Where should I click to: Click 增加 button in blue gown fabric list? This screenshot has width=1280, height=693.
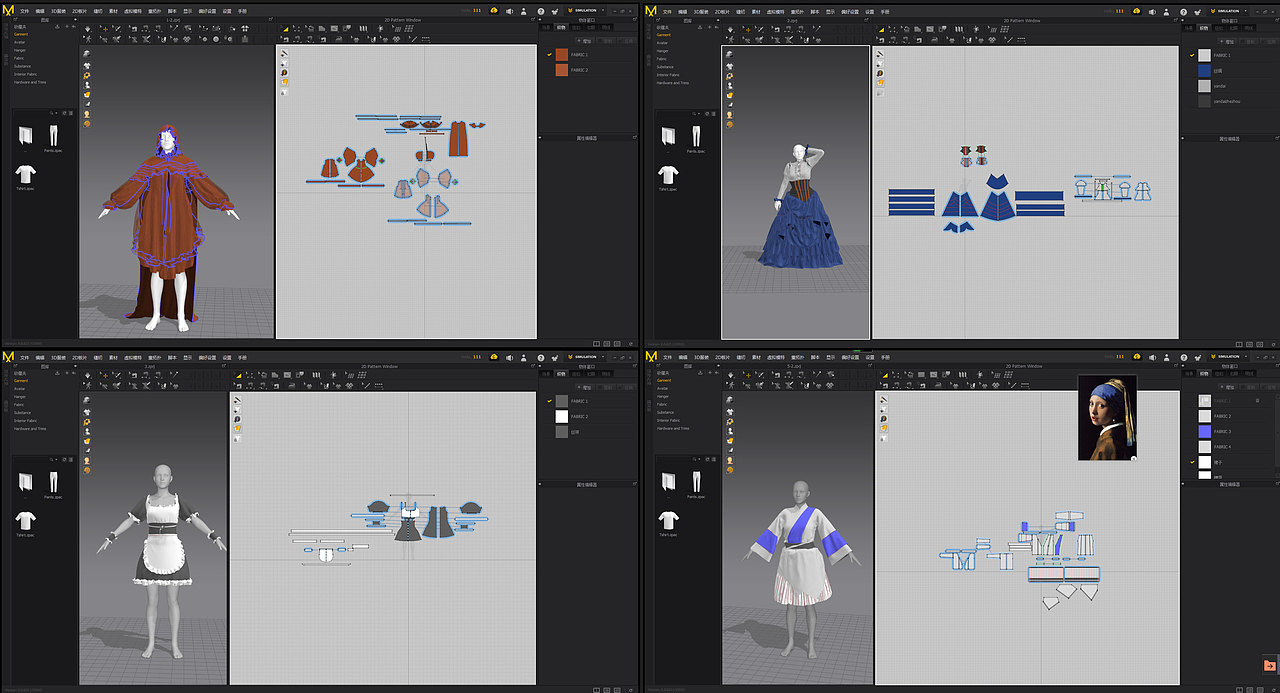coord(1229,41)
